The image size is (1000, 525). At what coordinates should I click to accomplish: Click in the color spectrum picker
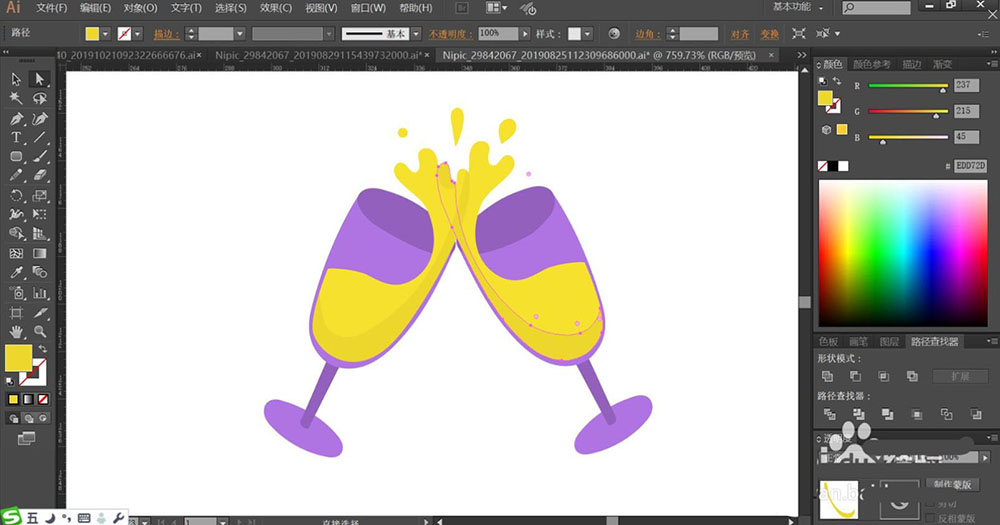(904, 255)
